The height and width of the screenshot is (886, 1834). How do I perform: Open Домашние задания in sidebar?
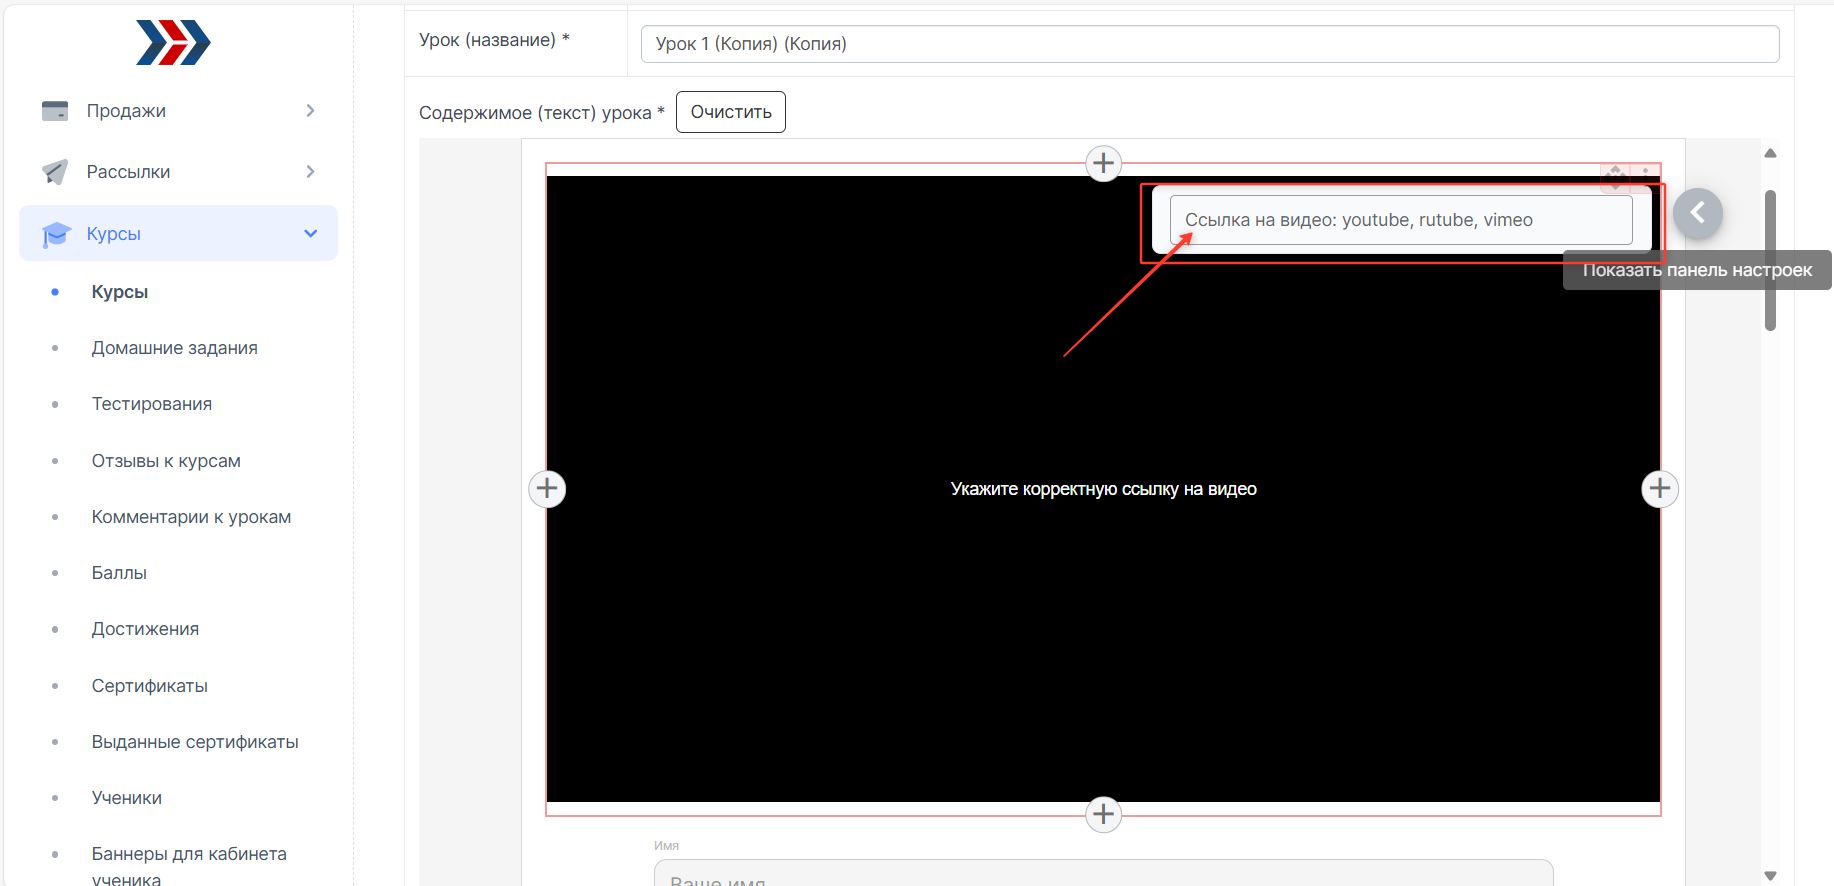tap(174, 348)
